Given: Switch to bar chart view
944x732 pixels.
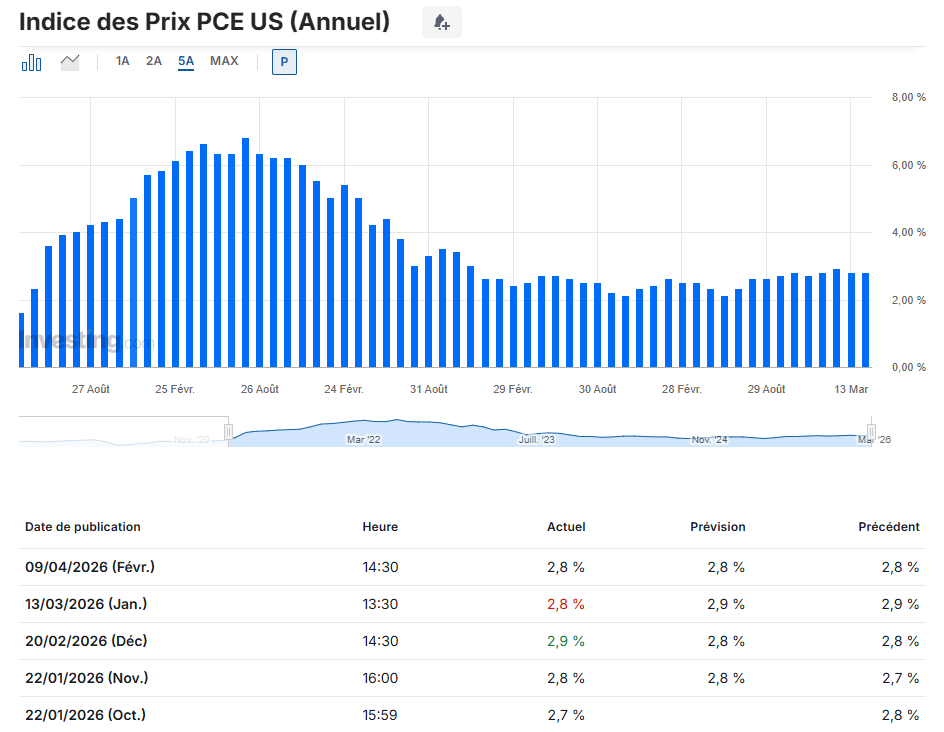Looking at the screenshot, I should 32,62.
